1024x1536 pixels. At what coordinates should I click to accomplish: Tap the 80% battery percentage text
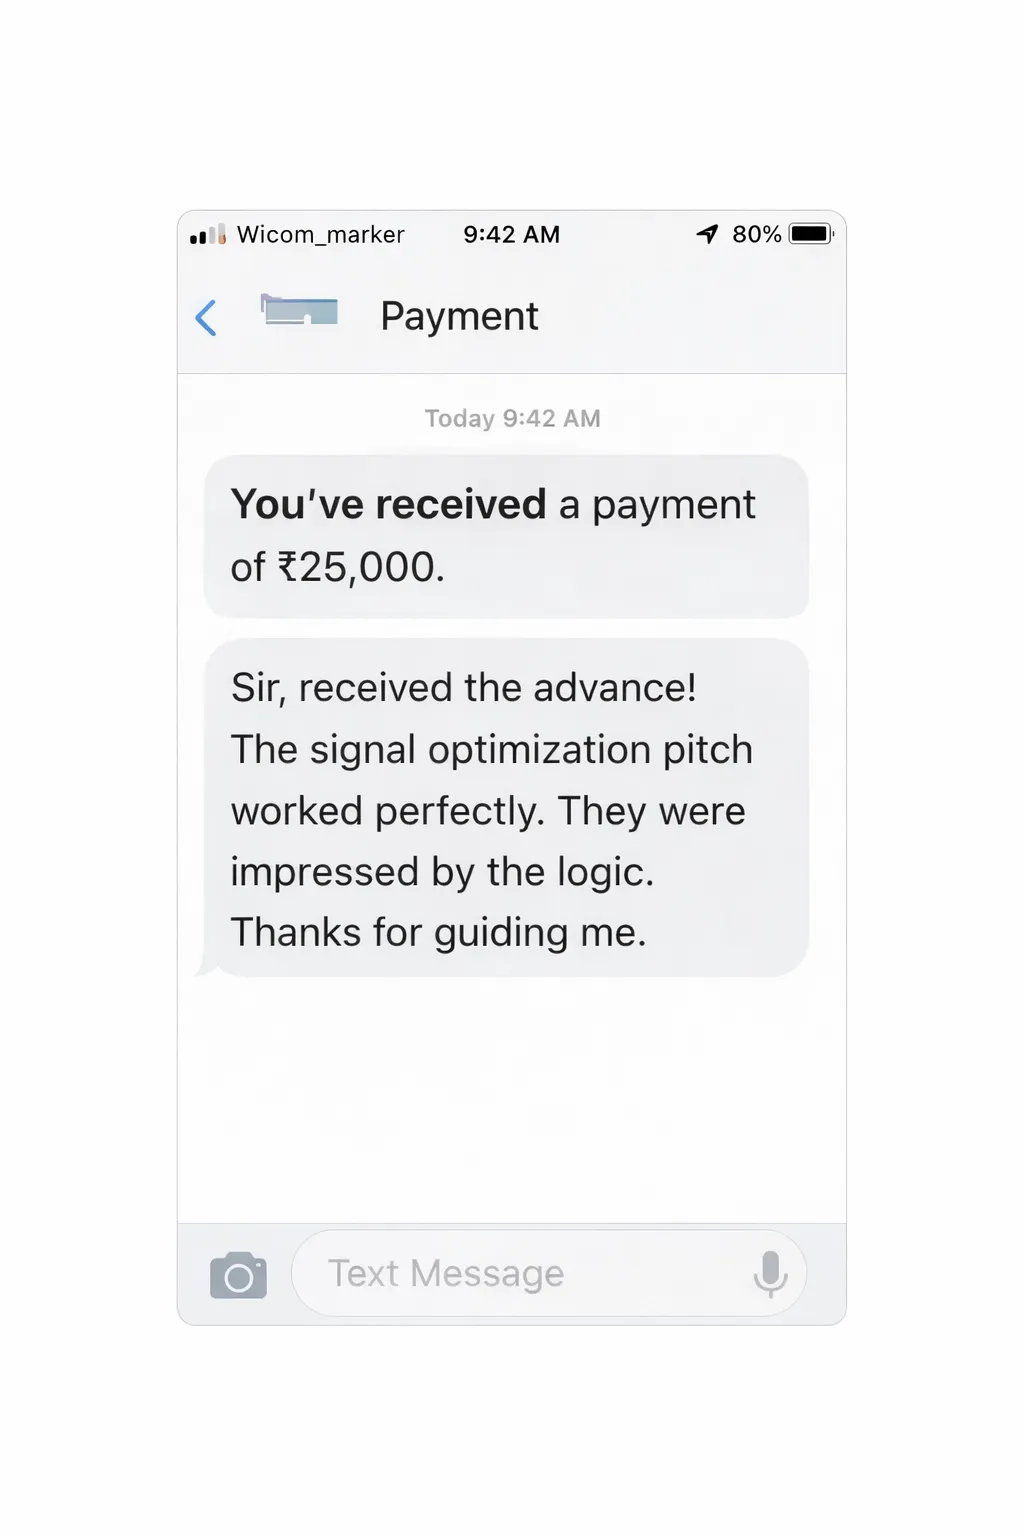point(756,234)
